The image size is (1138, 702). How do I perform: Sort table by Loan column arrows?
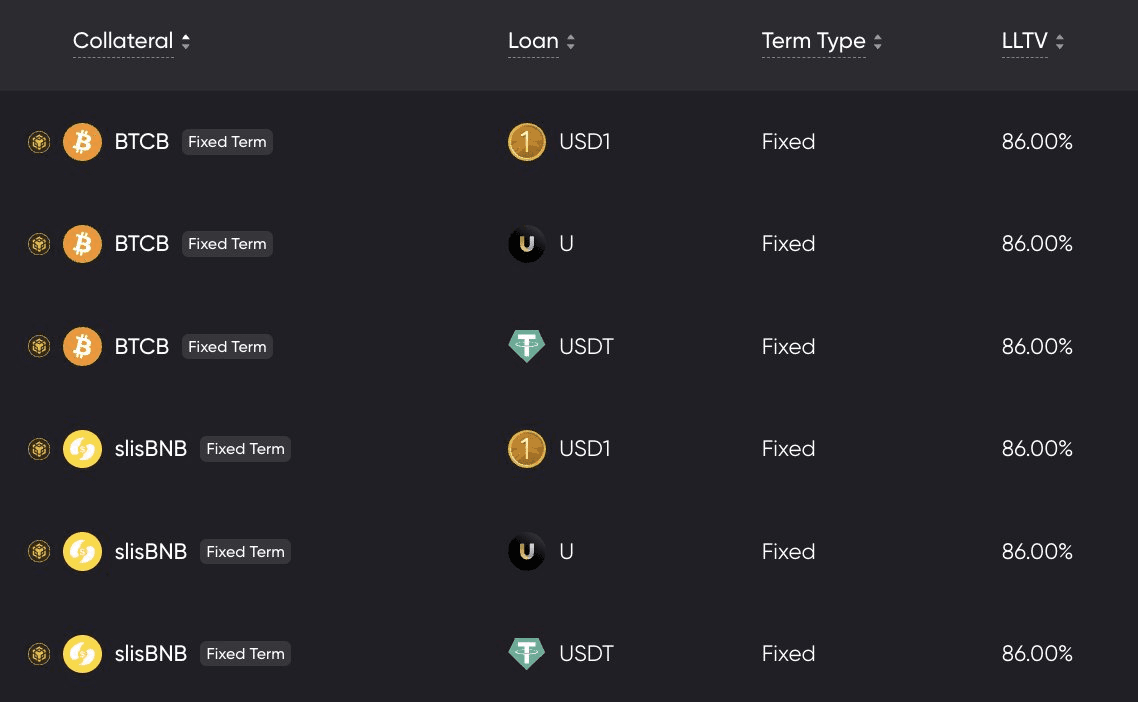pos(571,42)
